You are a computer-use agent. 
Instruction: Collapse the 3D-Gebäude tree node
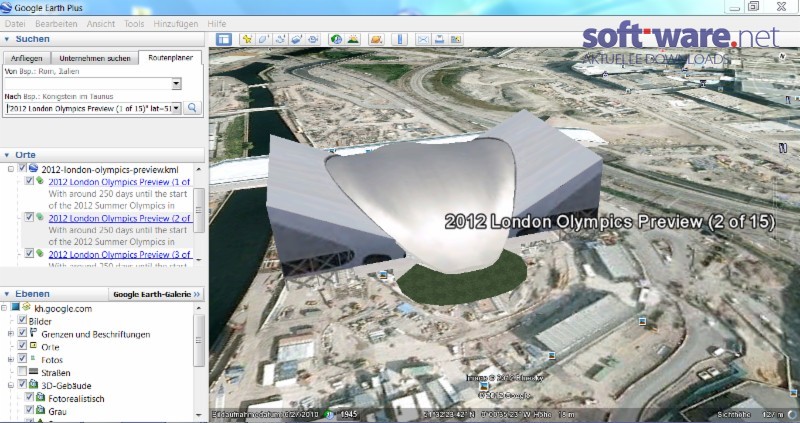click(x=11, y=385)
